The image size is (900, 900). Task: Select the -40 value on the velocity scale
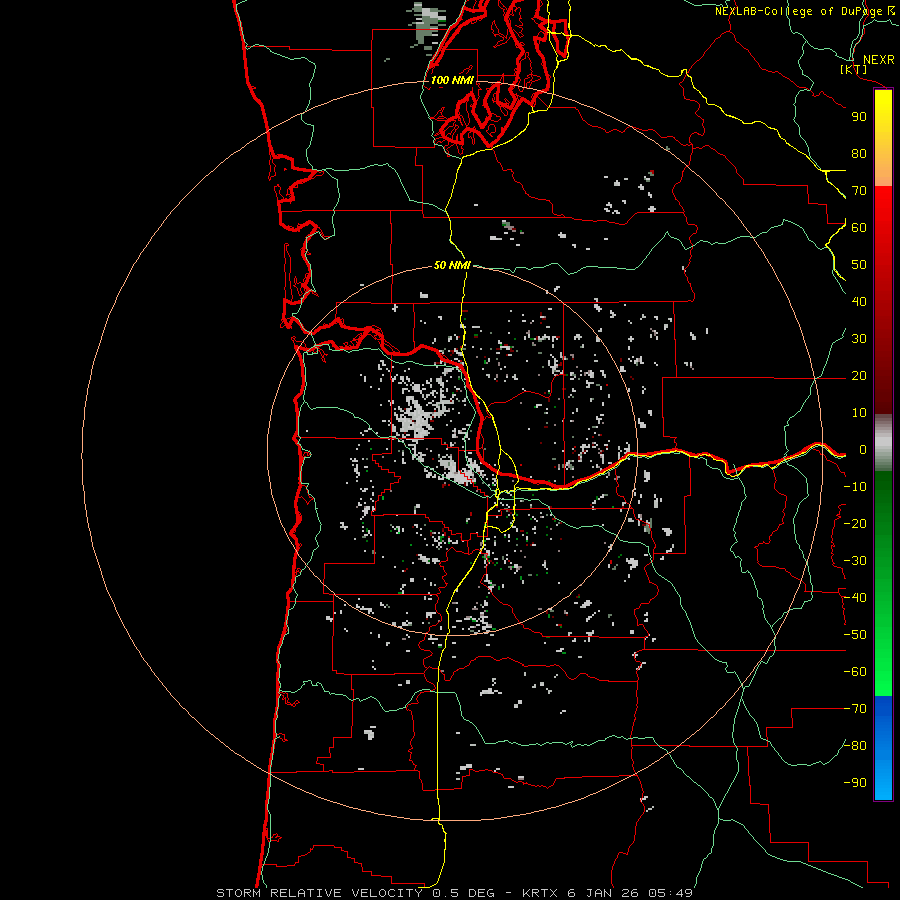(855, 598)
